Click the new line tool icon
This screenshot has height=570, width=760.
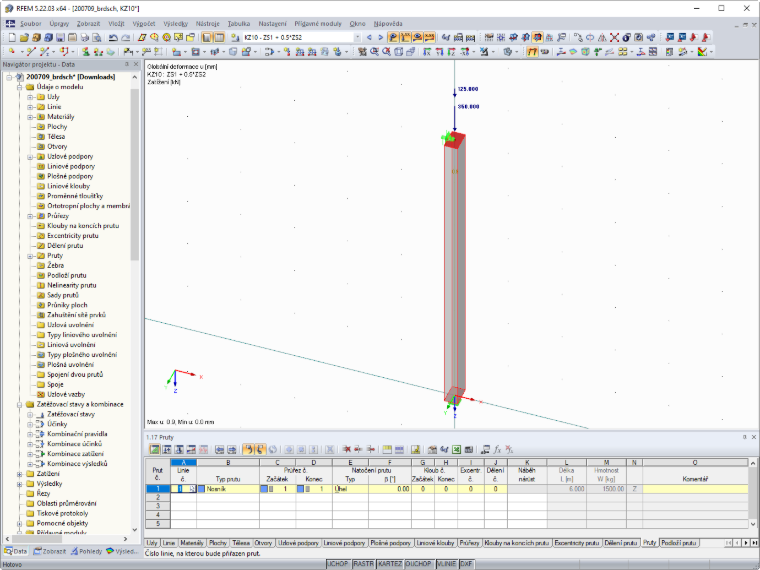(31, 51)
